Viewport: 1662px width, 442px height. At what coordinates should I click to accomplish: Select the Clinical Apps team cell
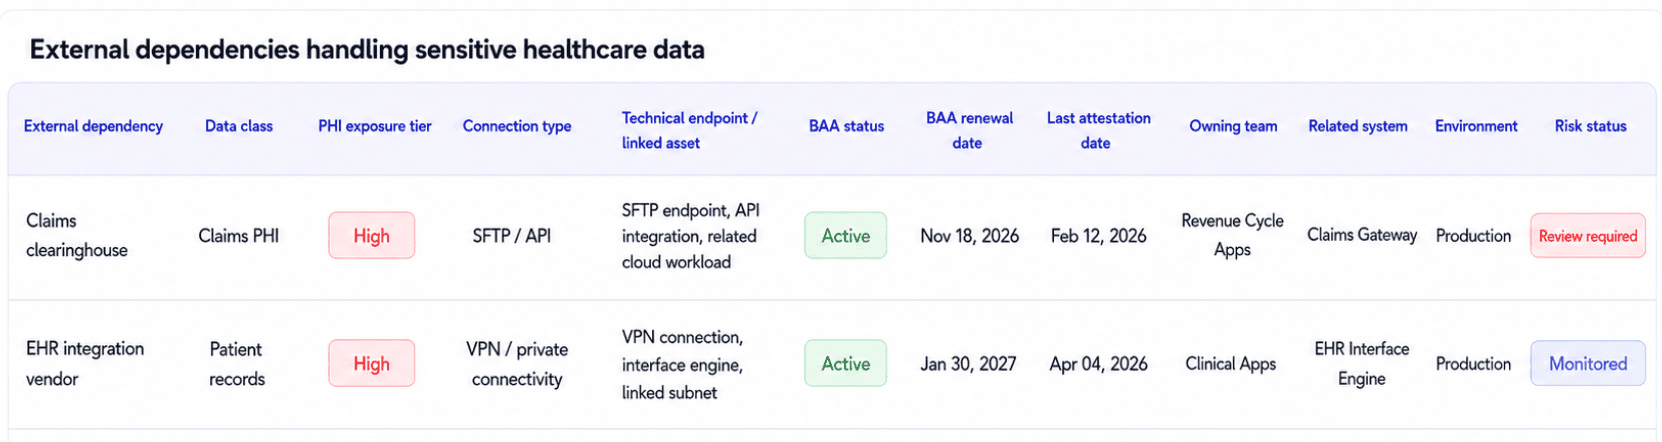pos(1230,364)
